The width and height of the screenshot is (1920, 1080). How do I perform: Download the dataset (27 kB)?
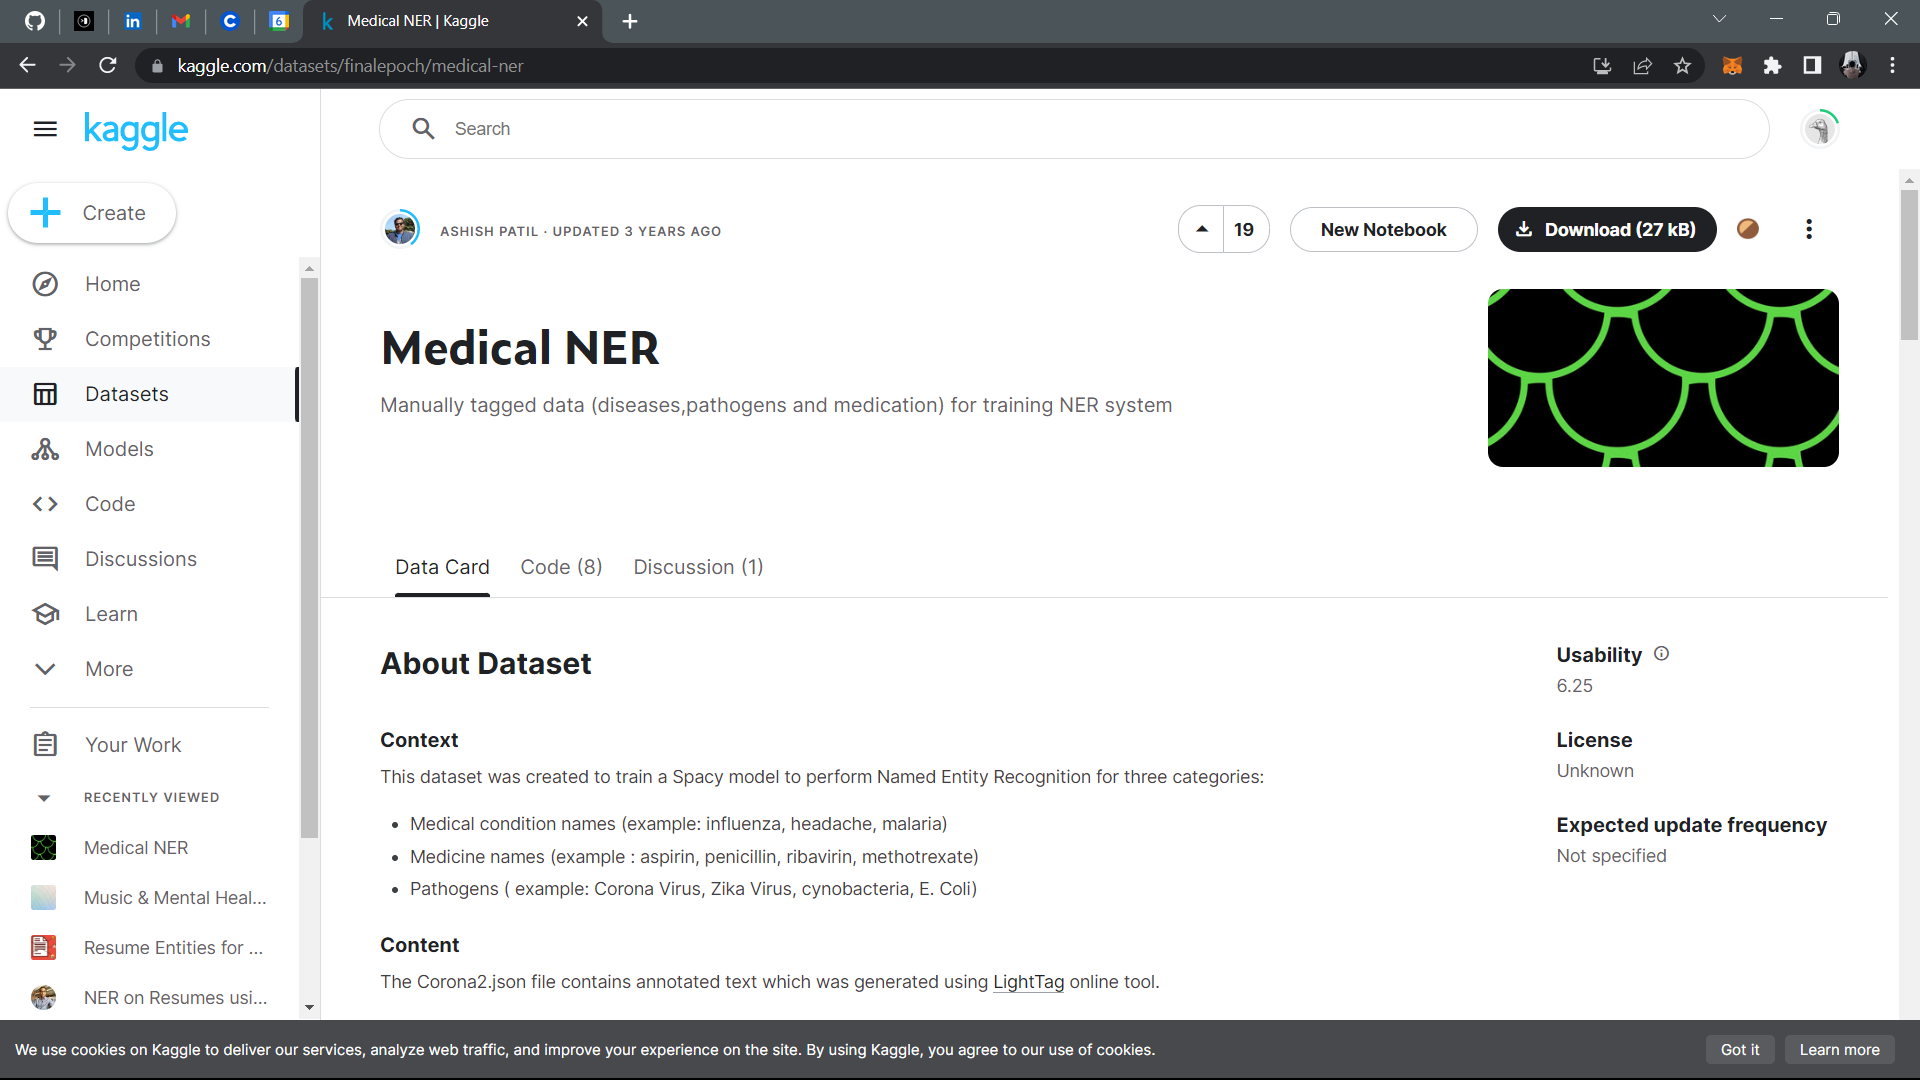click(1607, 229)
